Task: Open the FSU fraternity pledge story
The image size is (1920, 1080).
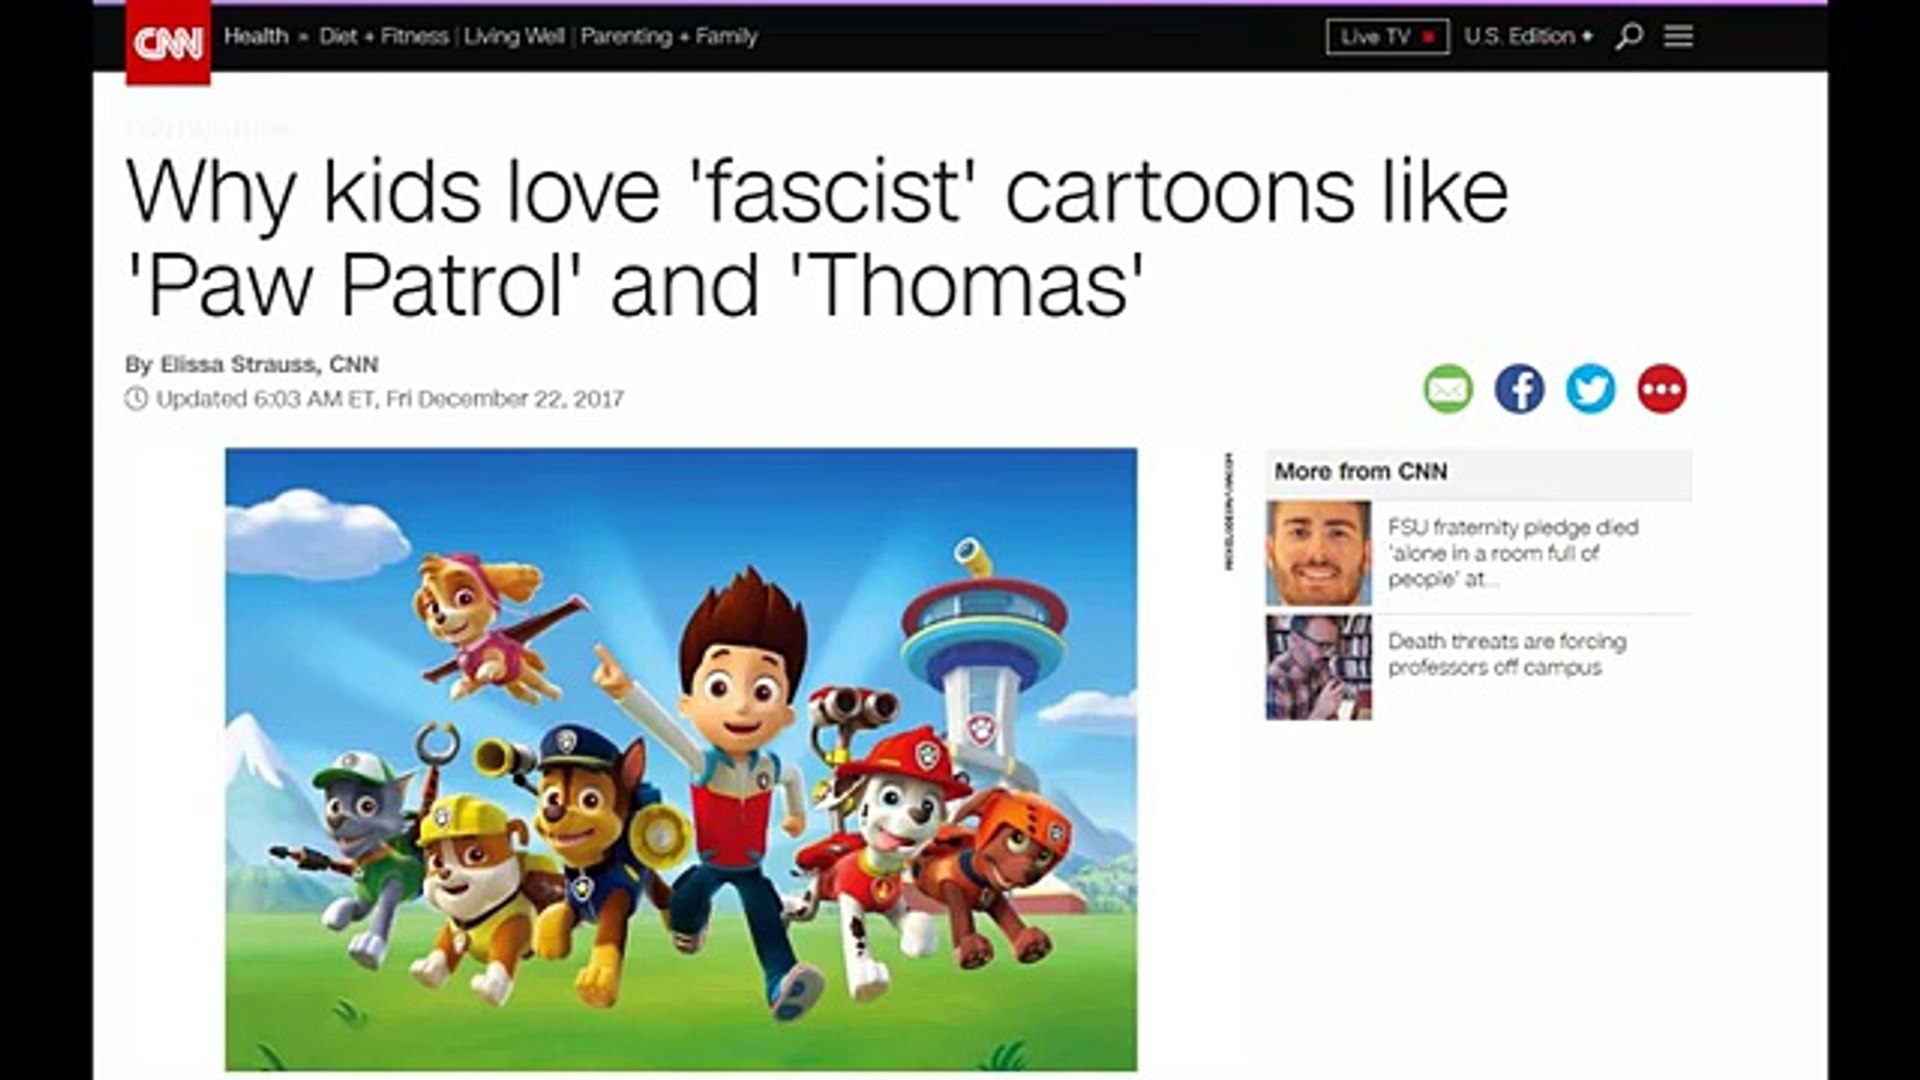Action: tap(1512, 553)
